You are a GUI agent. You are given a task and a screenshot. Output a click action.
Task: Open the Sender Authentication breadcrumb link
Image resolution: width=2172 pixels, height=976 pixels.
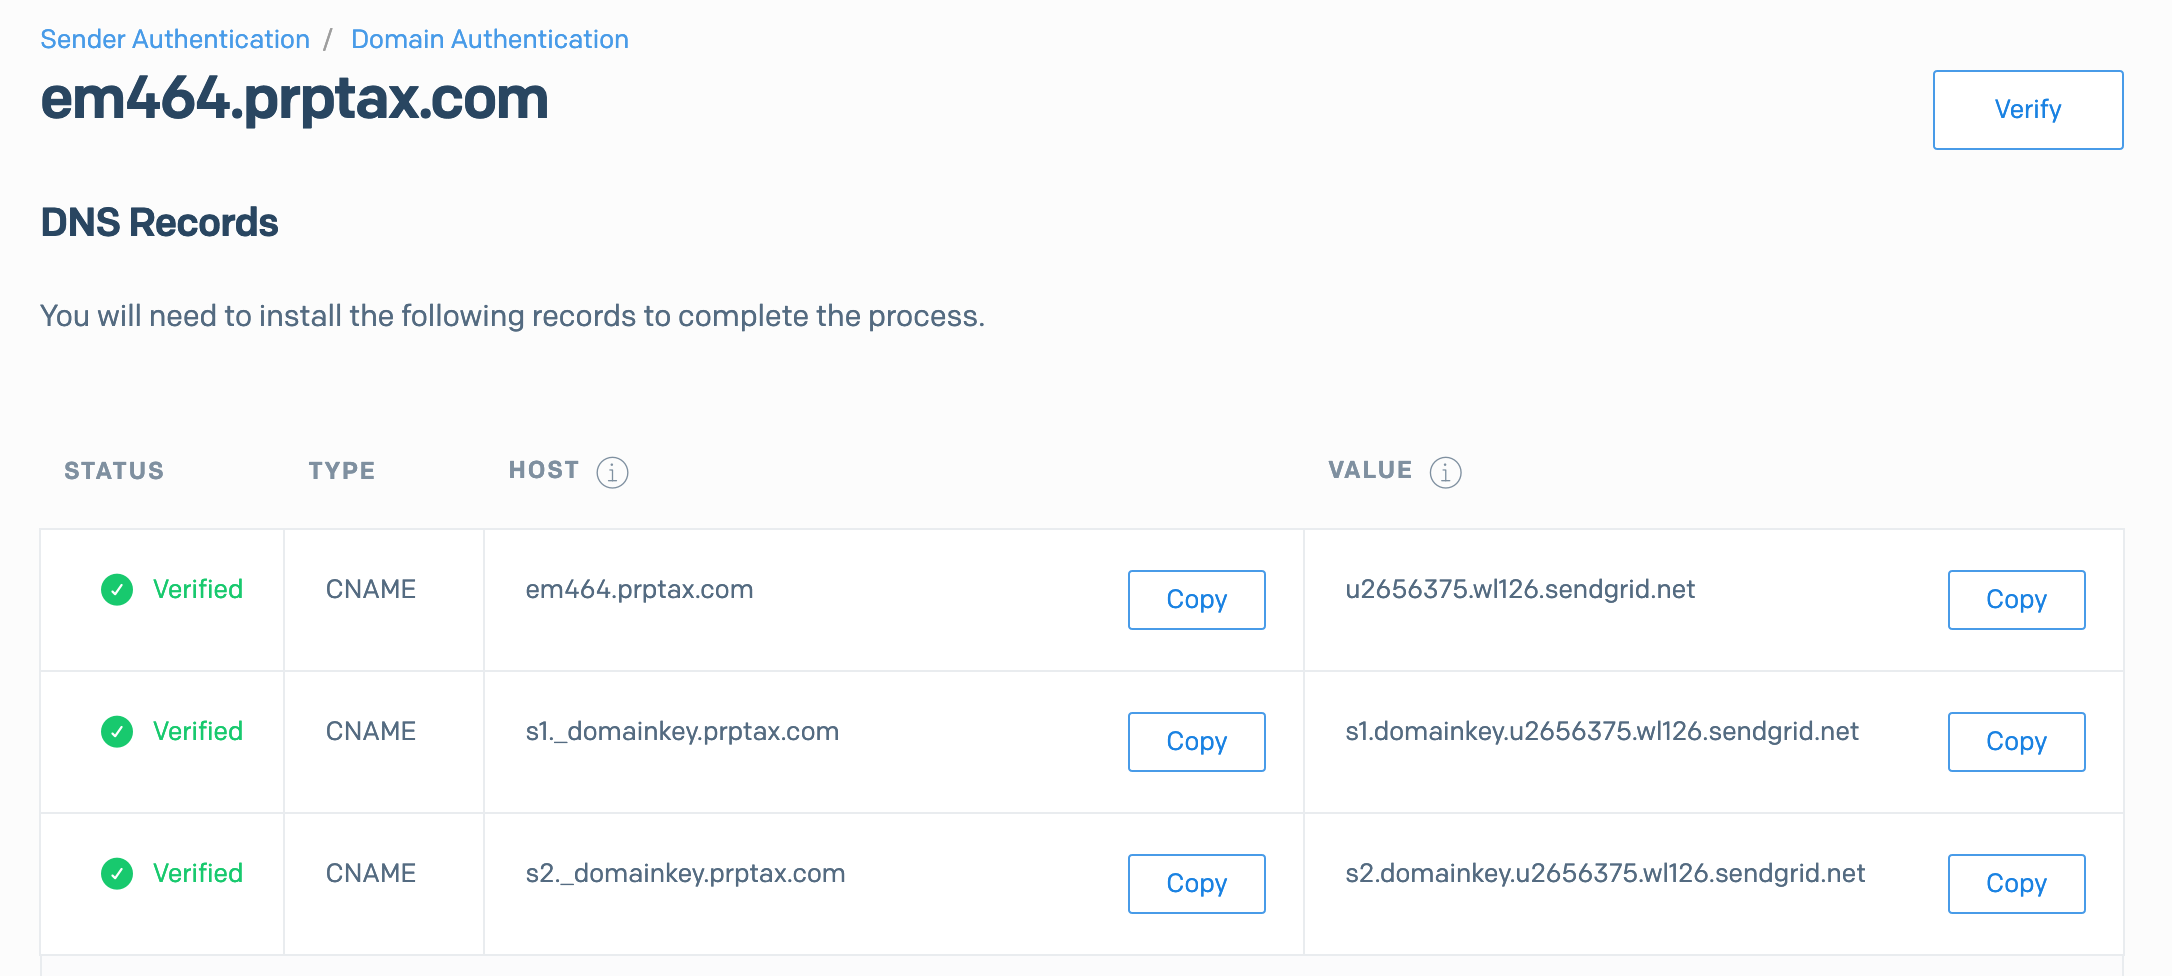click(x=175, y=39)
